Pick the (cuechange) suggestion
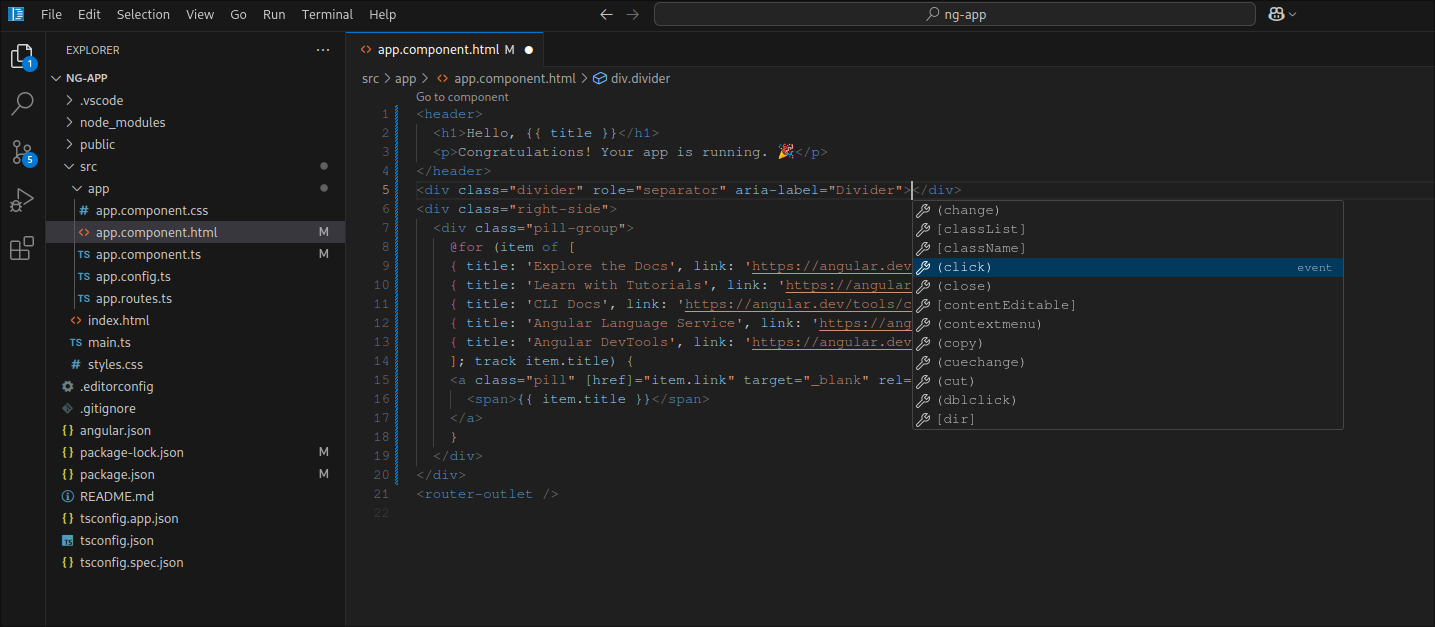 [1128, 362]
